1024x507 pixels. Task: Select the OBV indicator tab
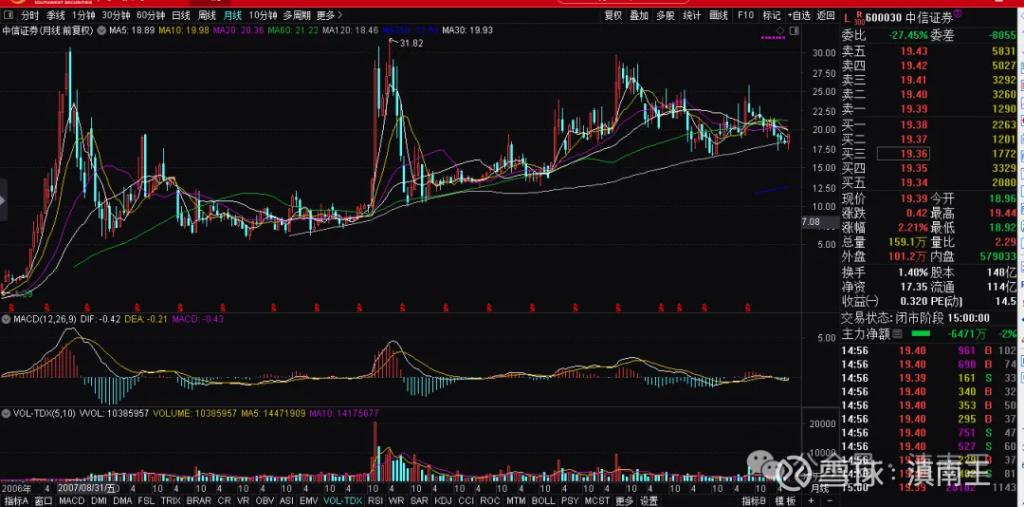pyautogui.click(x=264, y=501)
